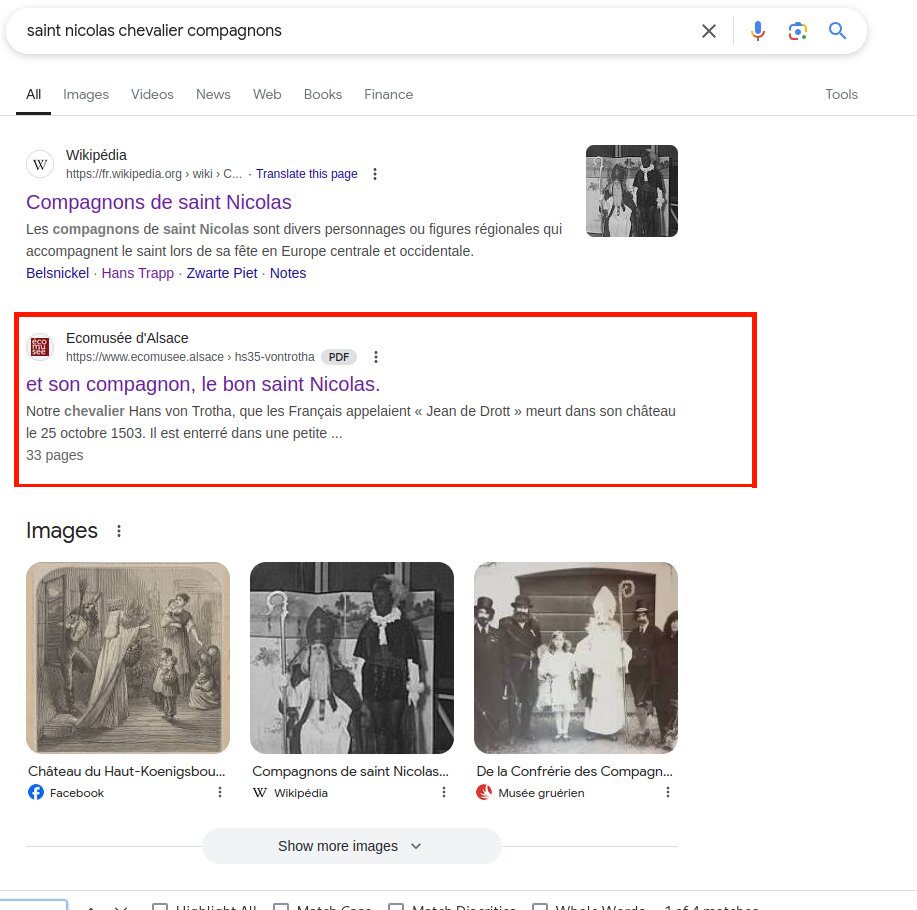Switch to the Videos tab
This screenshot has width=917, height=910.
[152, 94]
